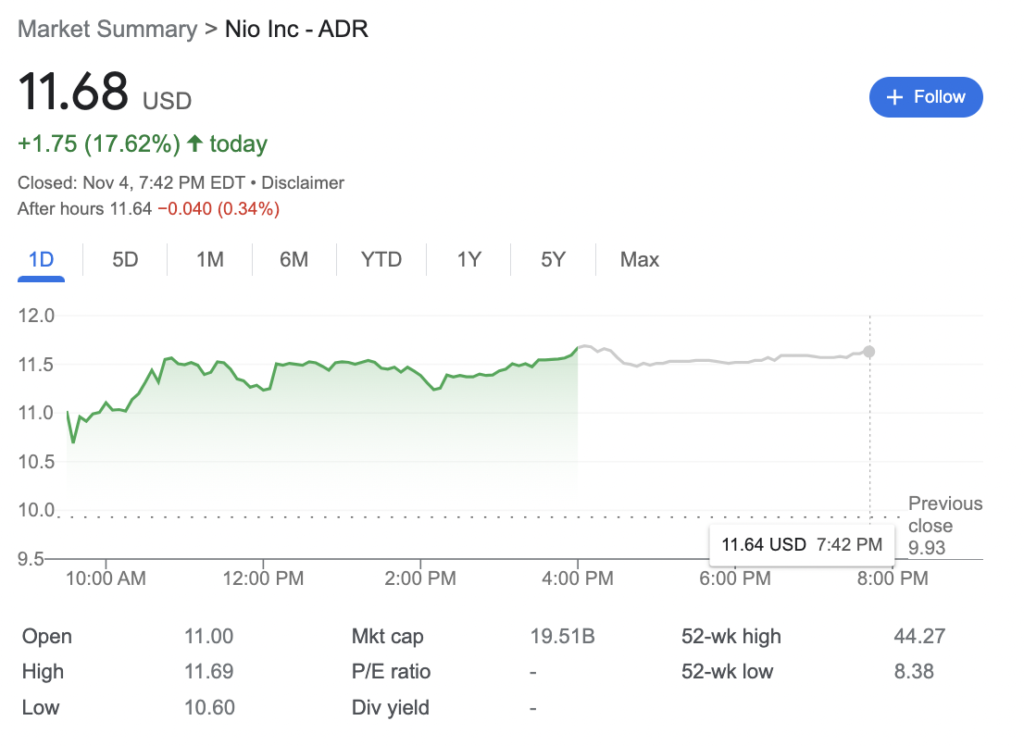
Task: Click the Closed: Nov 4, 7:42 PM EDT text
Action: point(131,183)
